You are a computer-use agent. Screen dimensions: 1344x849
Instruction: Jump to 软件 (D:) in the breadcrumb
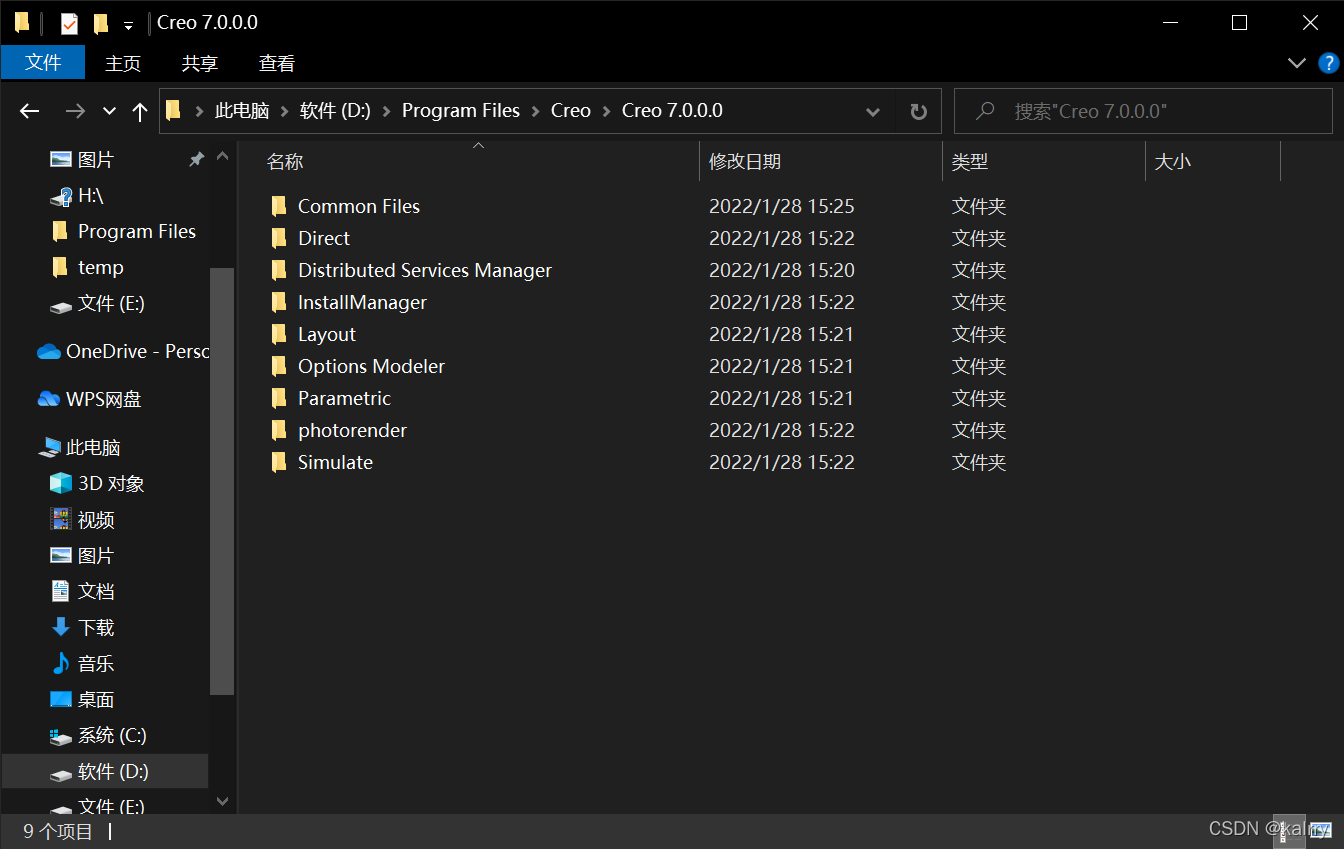[x=335, y=111]
